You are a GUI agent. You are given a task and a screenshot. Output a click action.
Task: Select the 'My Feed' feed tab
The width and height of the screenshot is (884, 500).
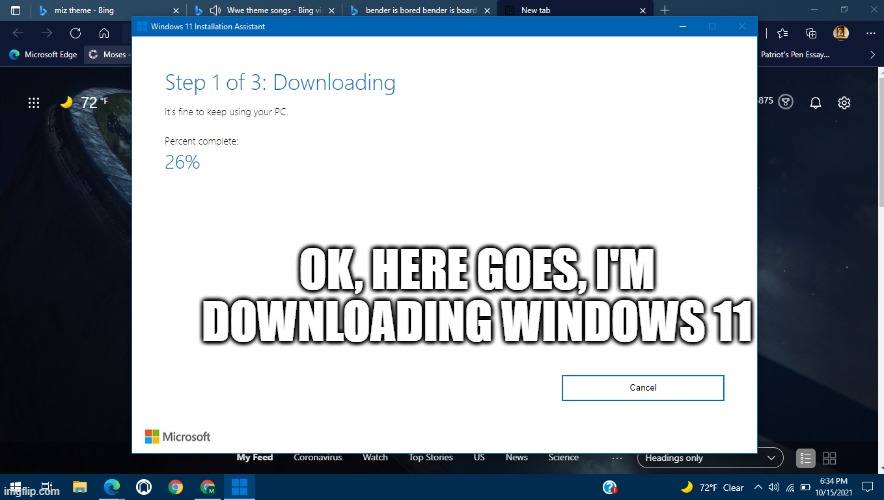pos(255,457)
